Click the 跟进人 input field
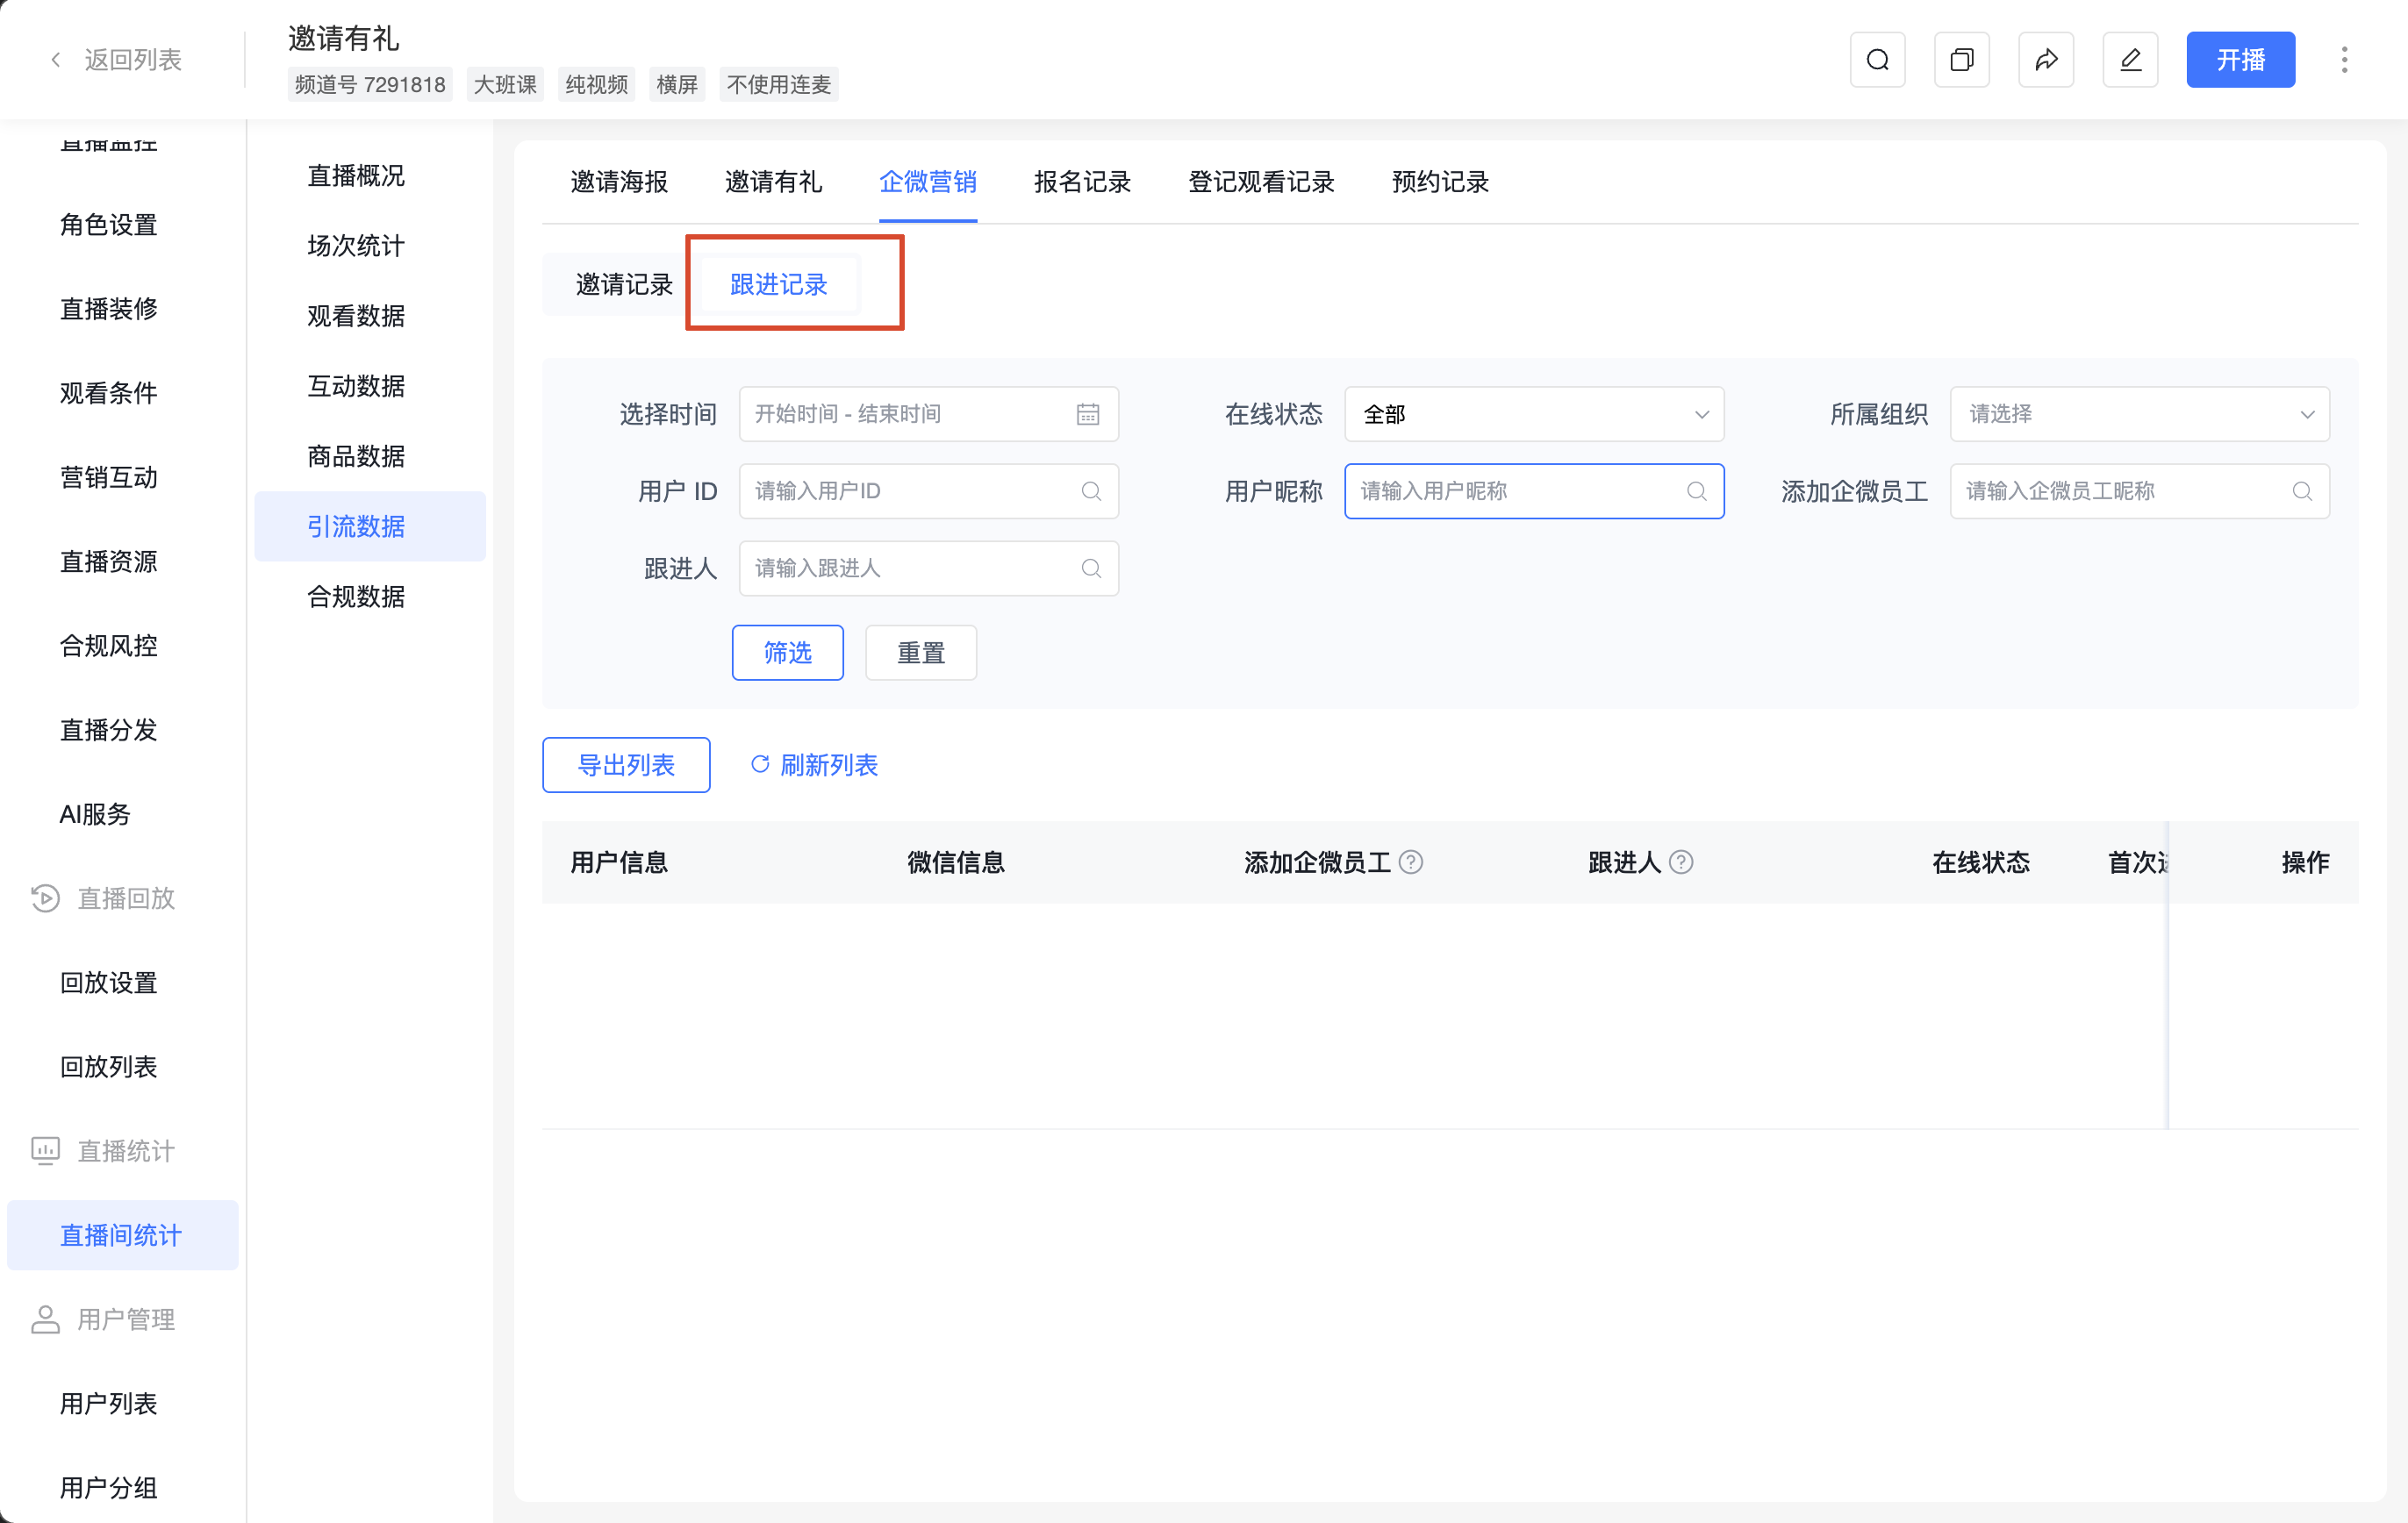This screenshot has width=2408, height=1523. (x=928, y=568)
